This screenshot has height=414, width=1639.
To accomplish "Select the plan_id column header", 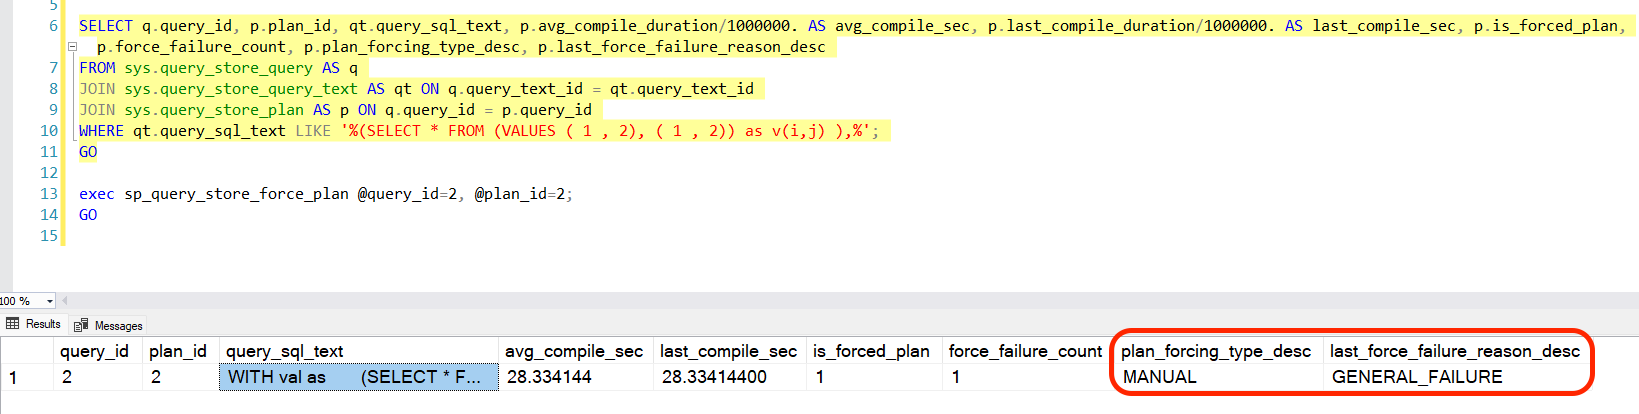I will point(177,351).
